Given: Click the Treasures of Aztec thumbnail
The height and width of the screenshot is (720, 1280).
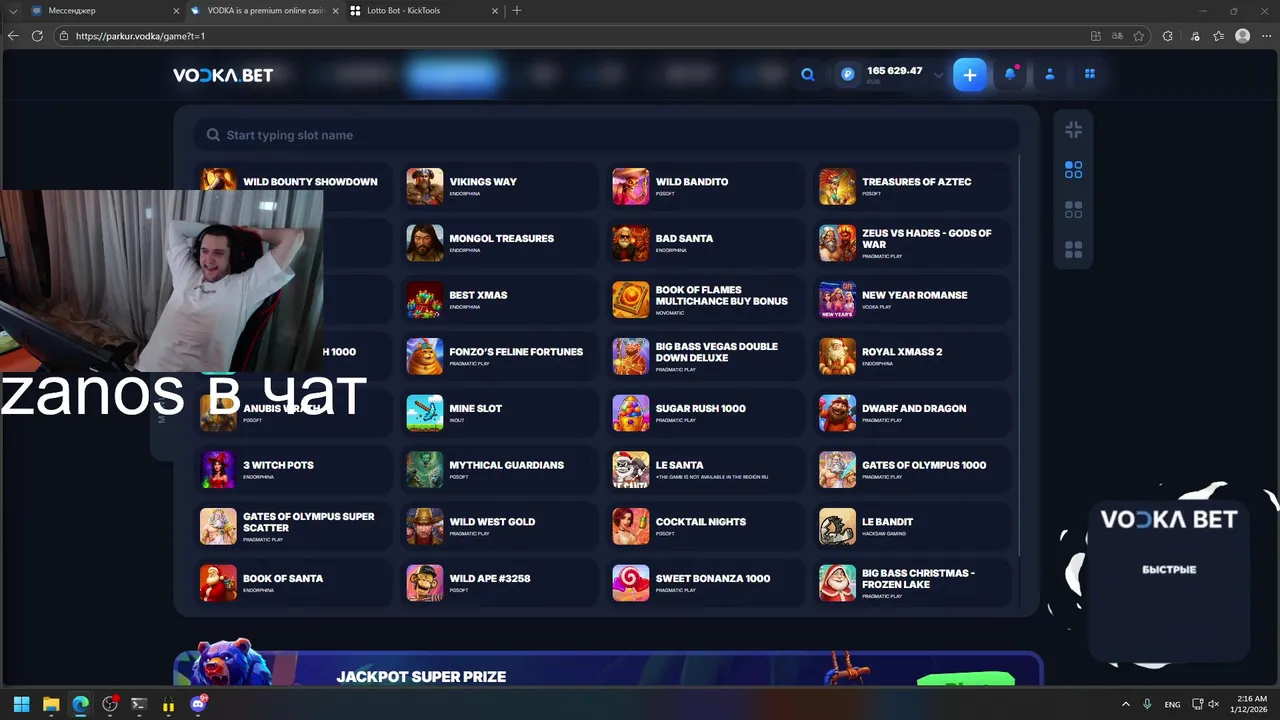Looking at the screenshot, I should [x=837, y=187].
